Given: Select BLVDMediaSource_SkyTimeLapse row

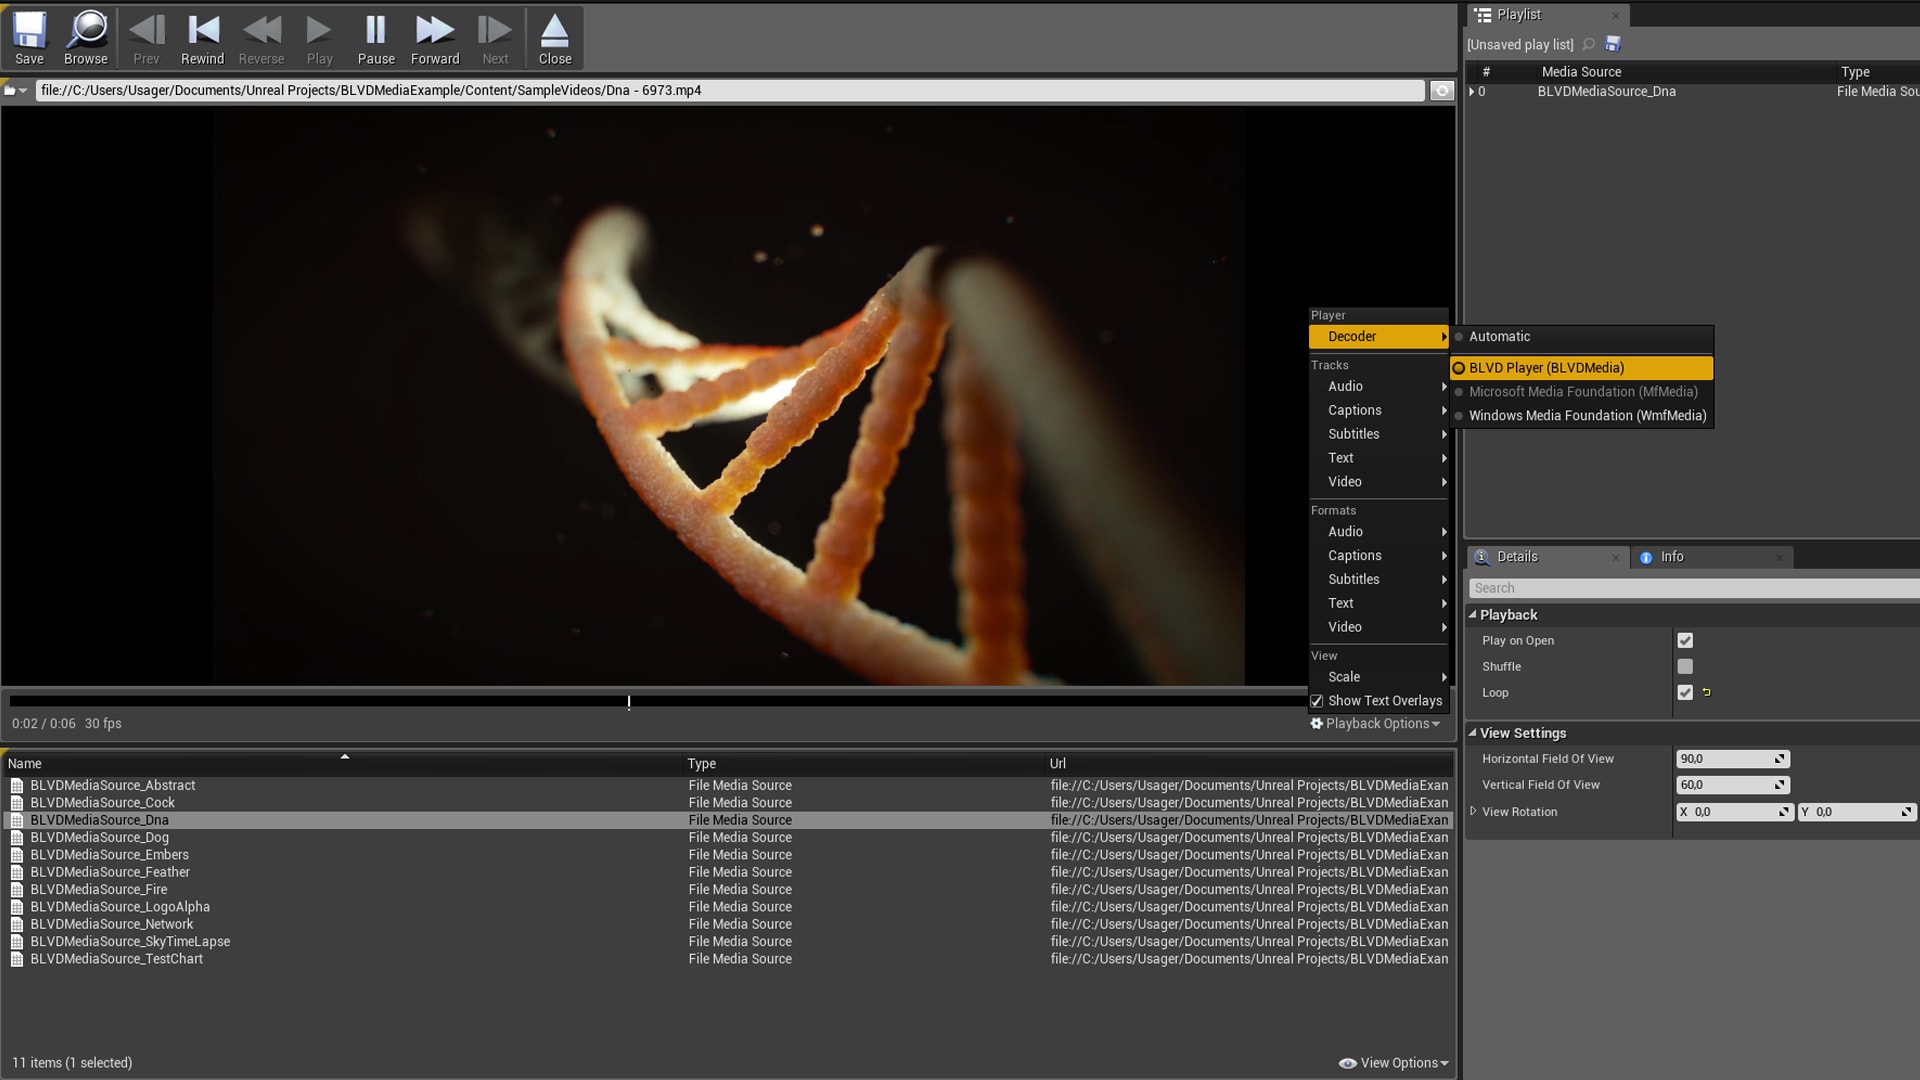Looking at the screenshot, I should coord(728,942).
